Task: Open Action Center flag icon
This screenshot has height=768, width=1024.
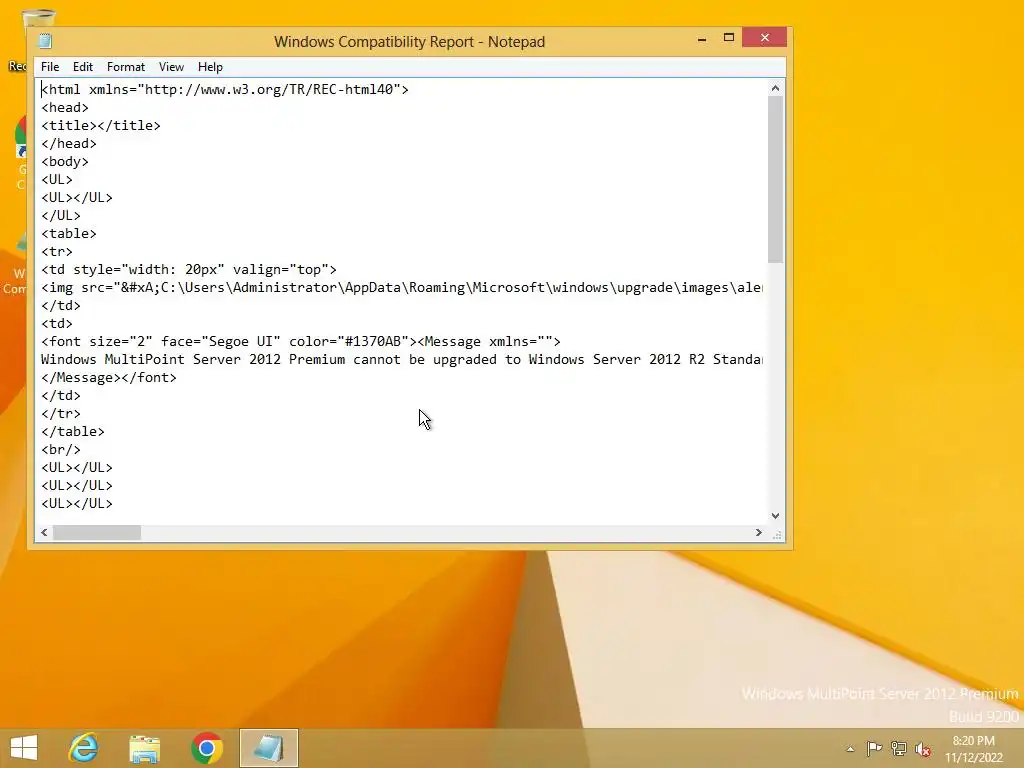Action: pos(873,748)
